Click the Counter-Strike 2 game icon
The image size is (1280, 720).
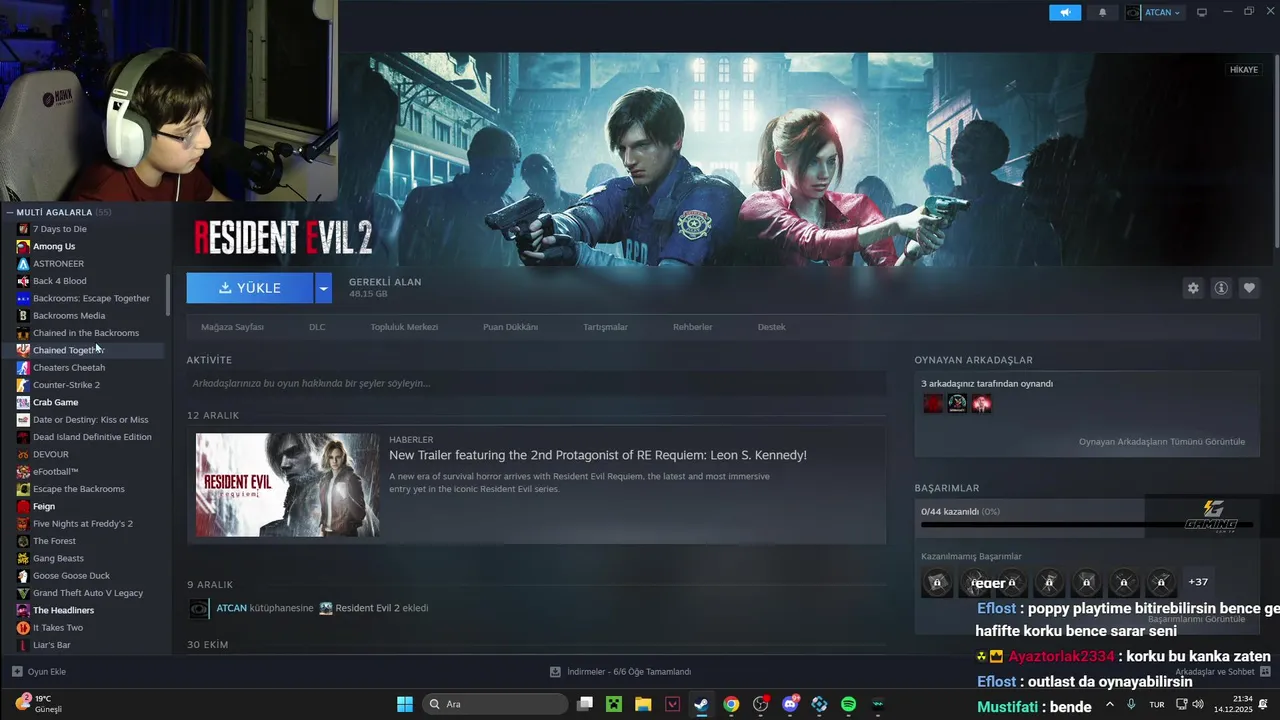pyautogui.click(x=23, y=385)
